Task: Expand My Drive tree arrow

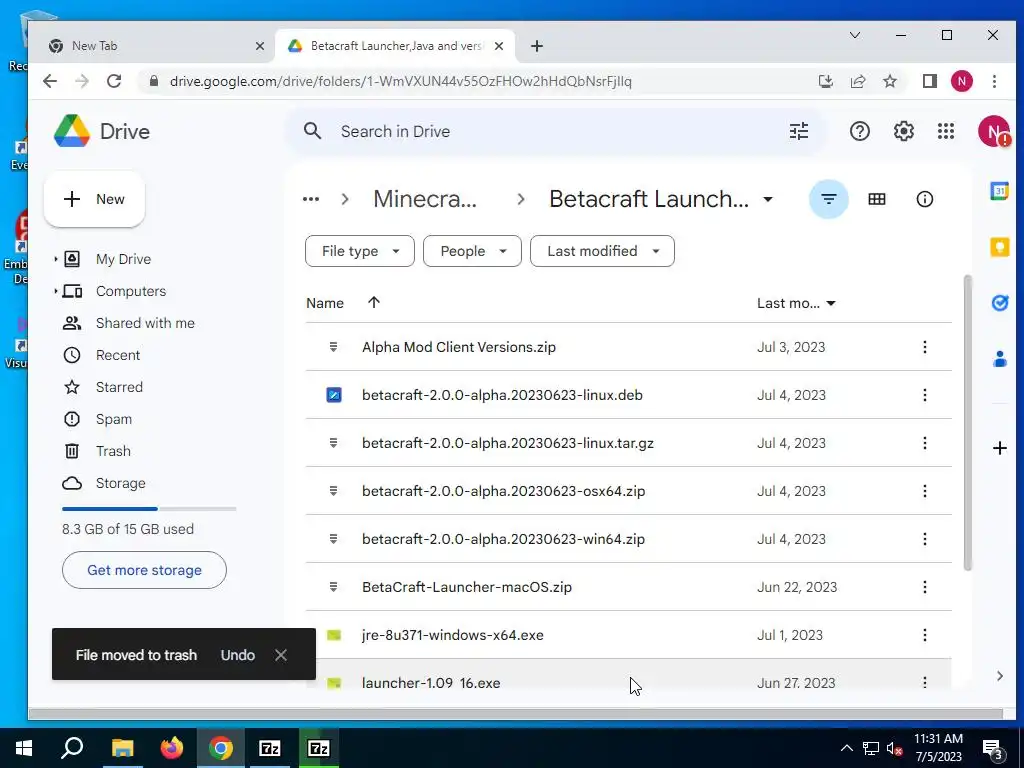Action: click(56, 259)
